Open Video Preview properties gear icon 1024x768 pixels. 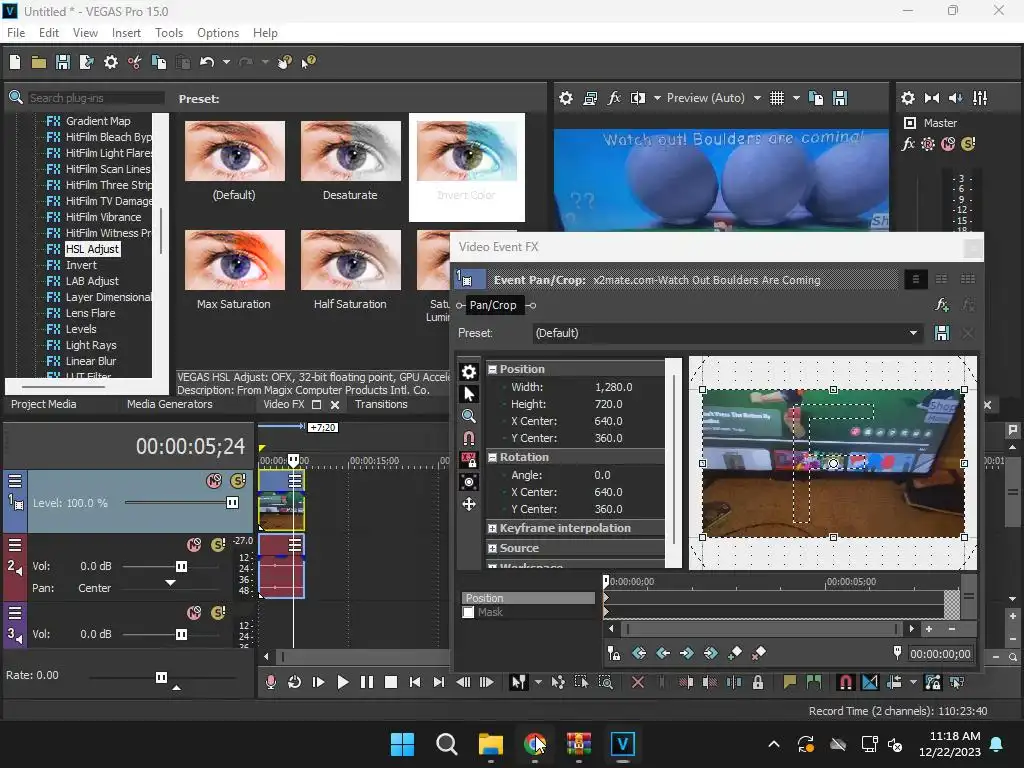click(x=566, y=98)
